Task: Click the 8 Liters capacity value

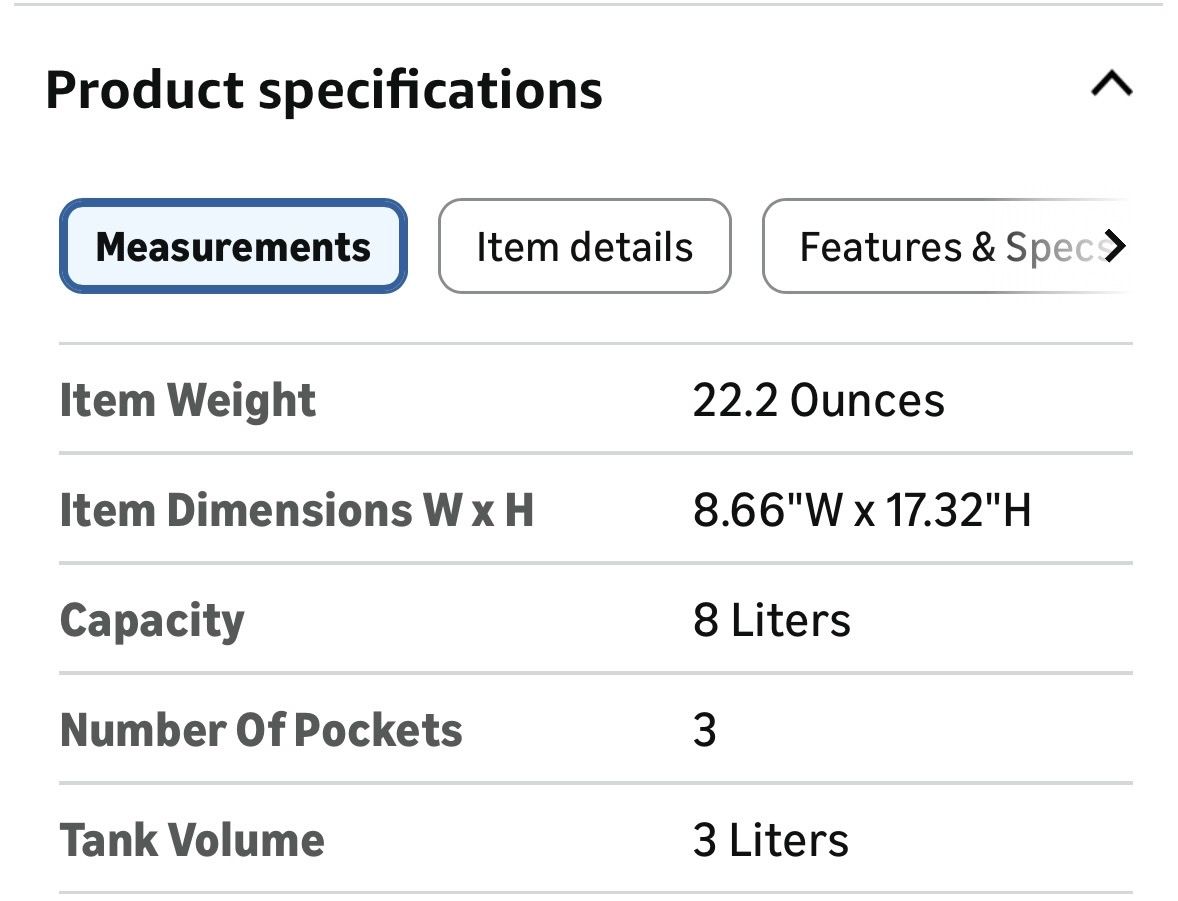Action: (771, 621)
